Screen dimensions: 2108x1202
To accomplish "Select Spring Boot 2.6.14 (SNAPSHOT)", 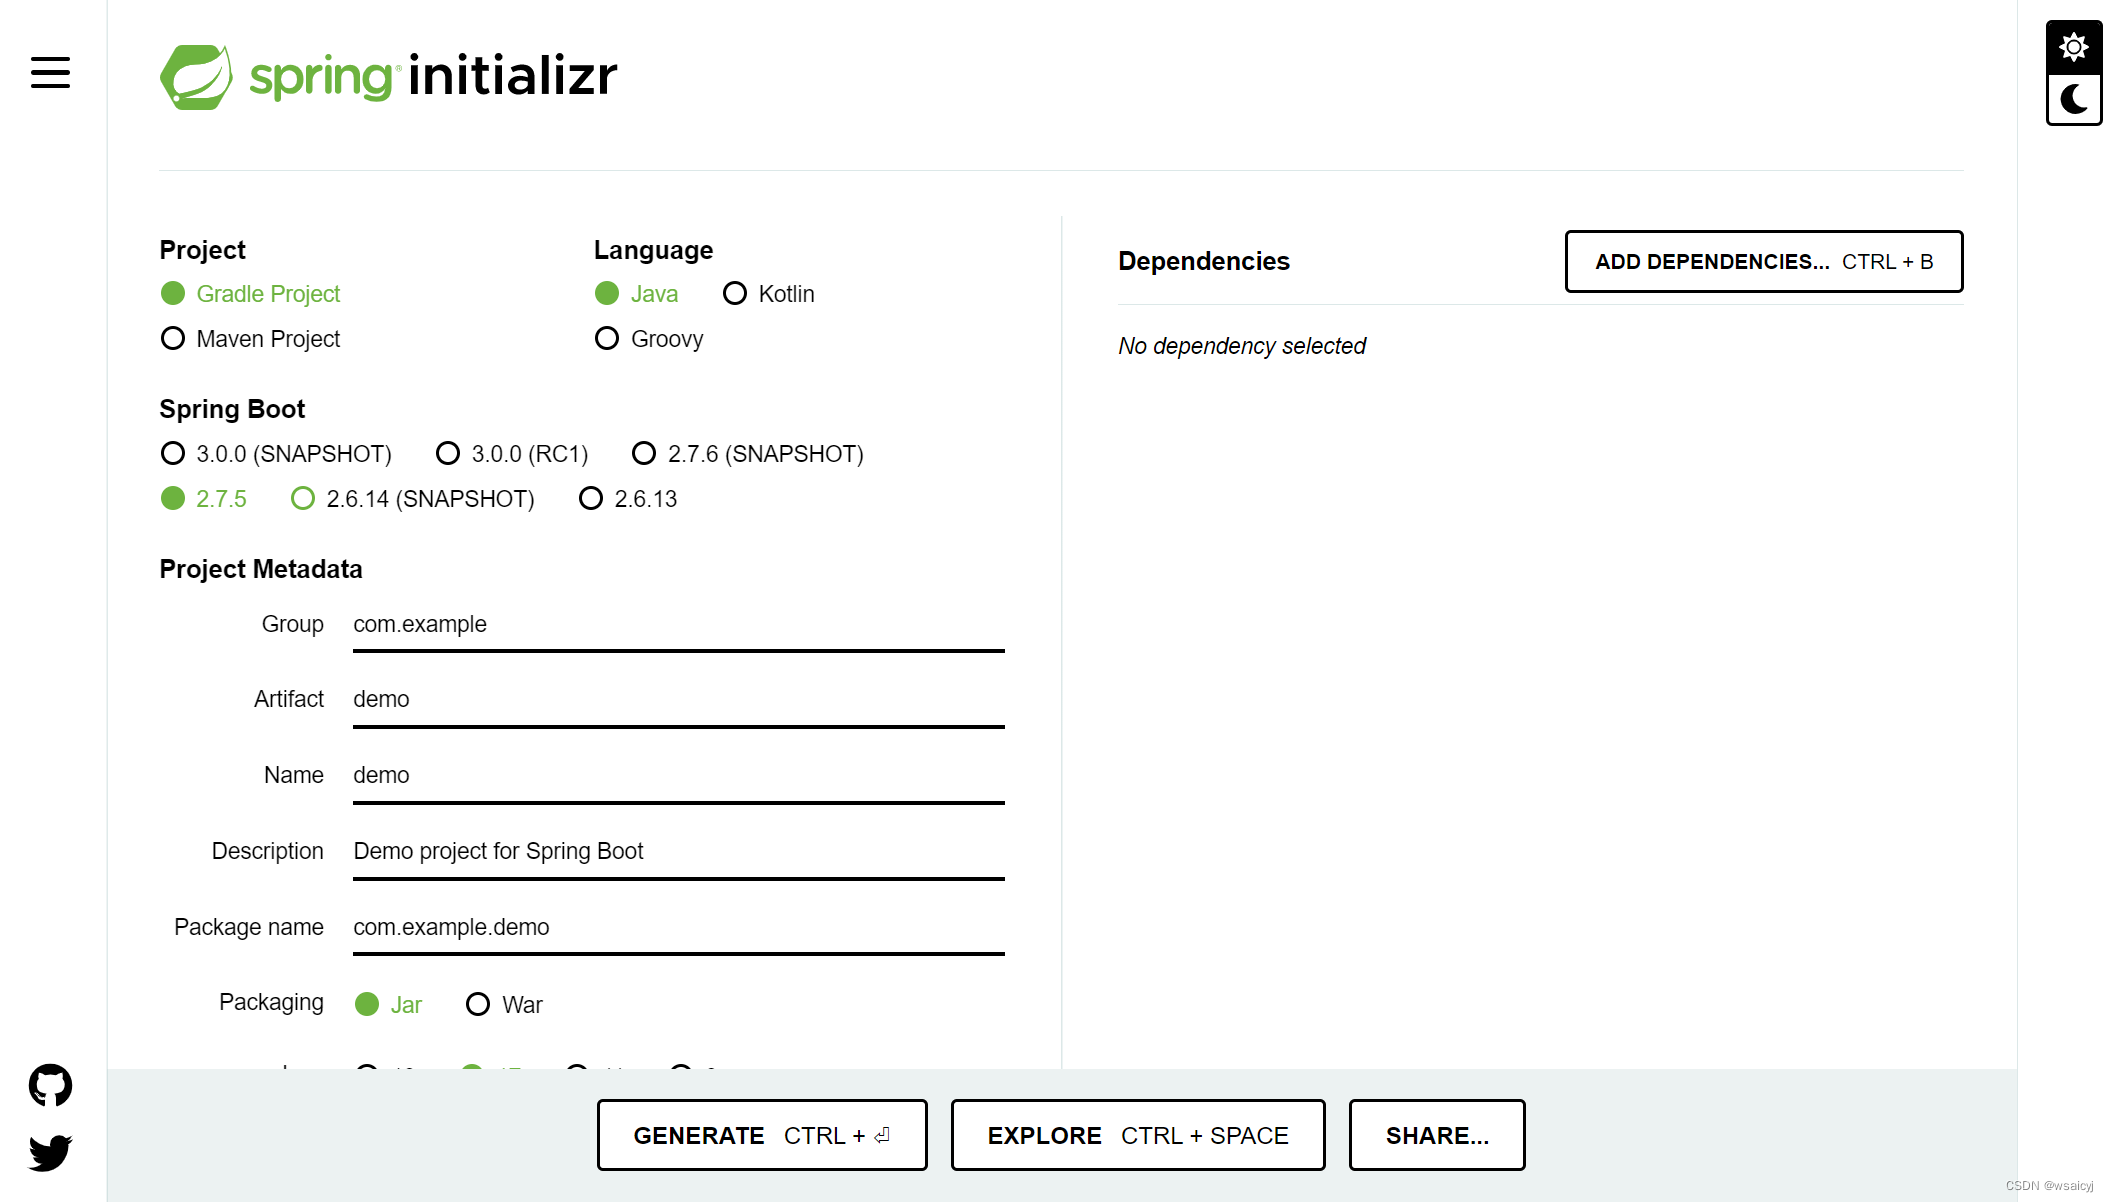I will pyautogui.click(x=412, y=498).
